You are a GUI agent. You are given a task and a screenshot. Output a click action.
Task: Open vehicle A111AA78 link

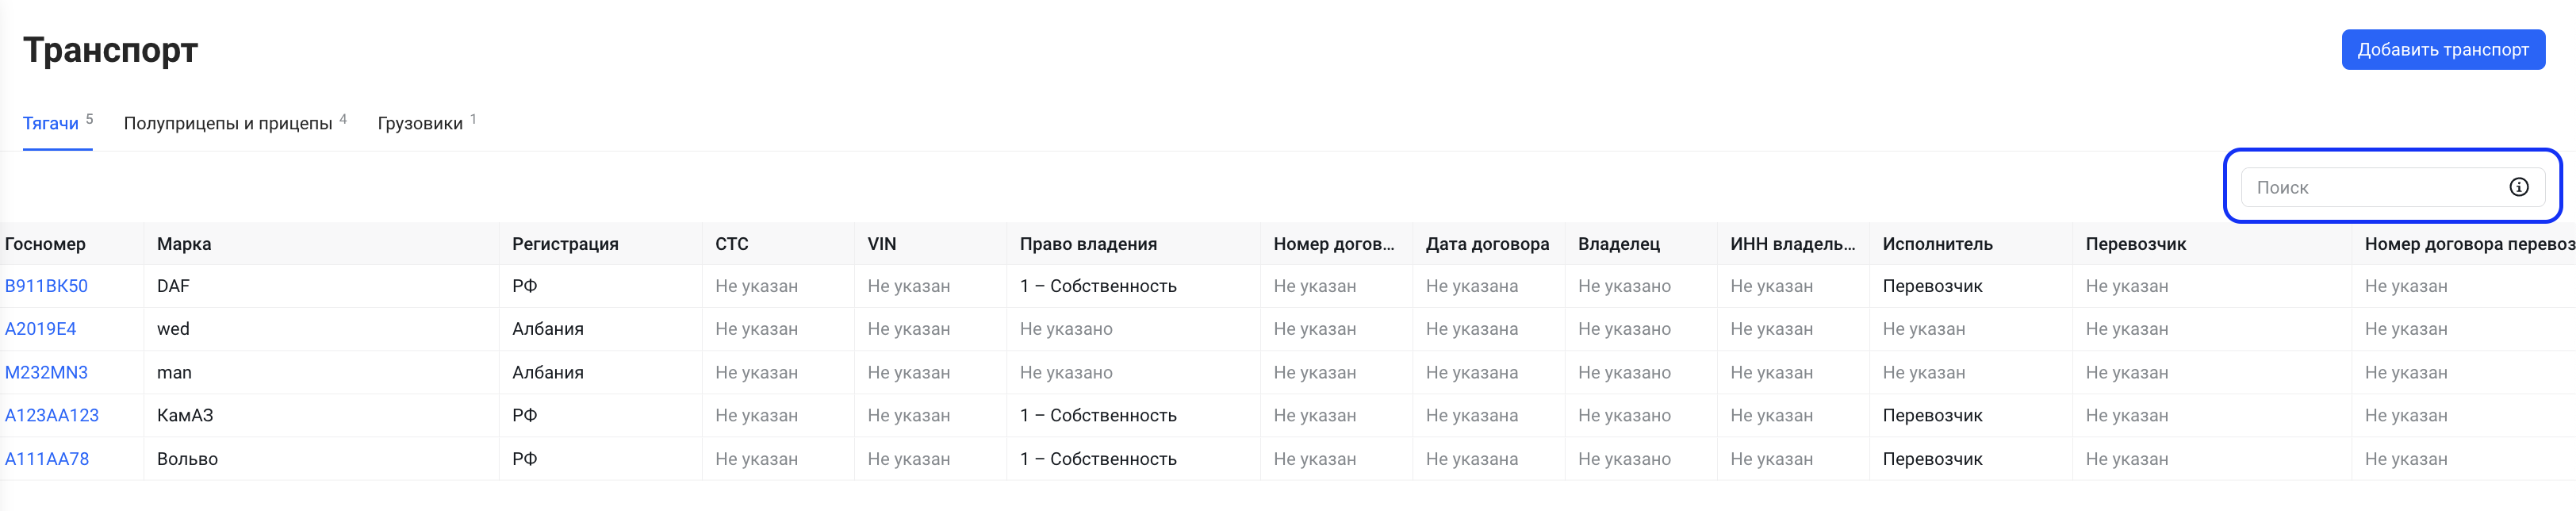47,459
